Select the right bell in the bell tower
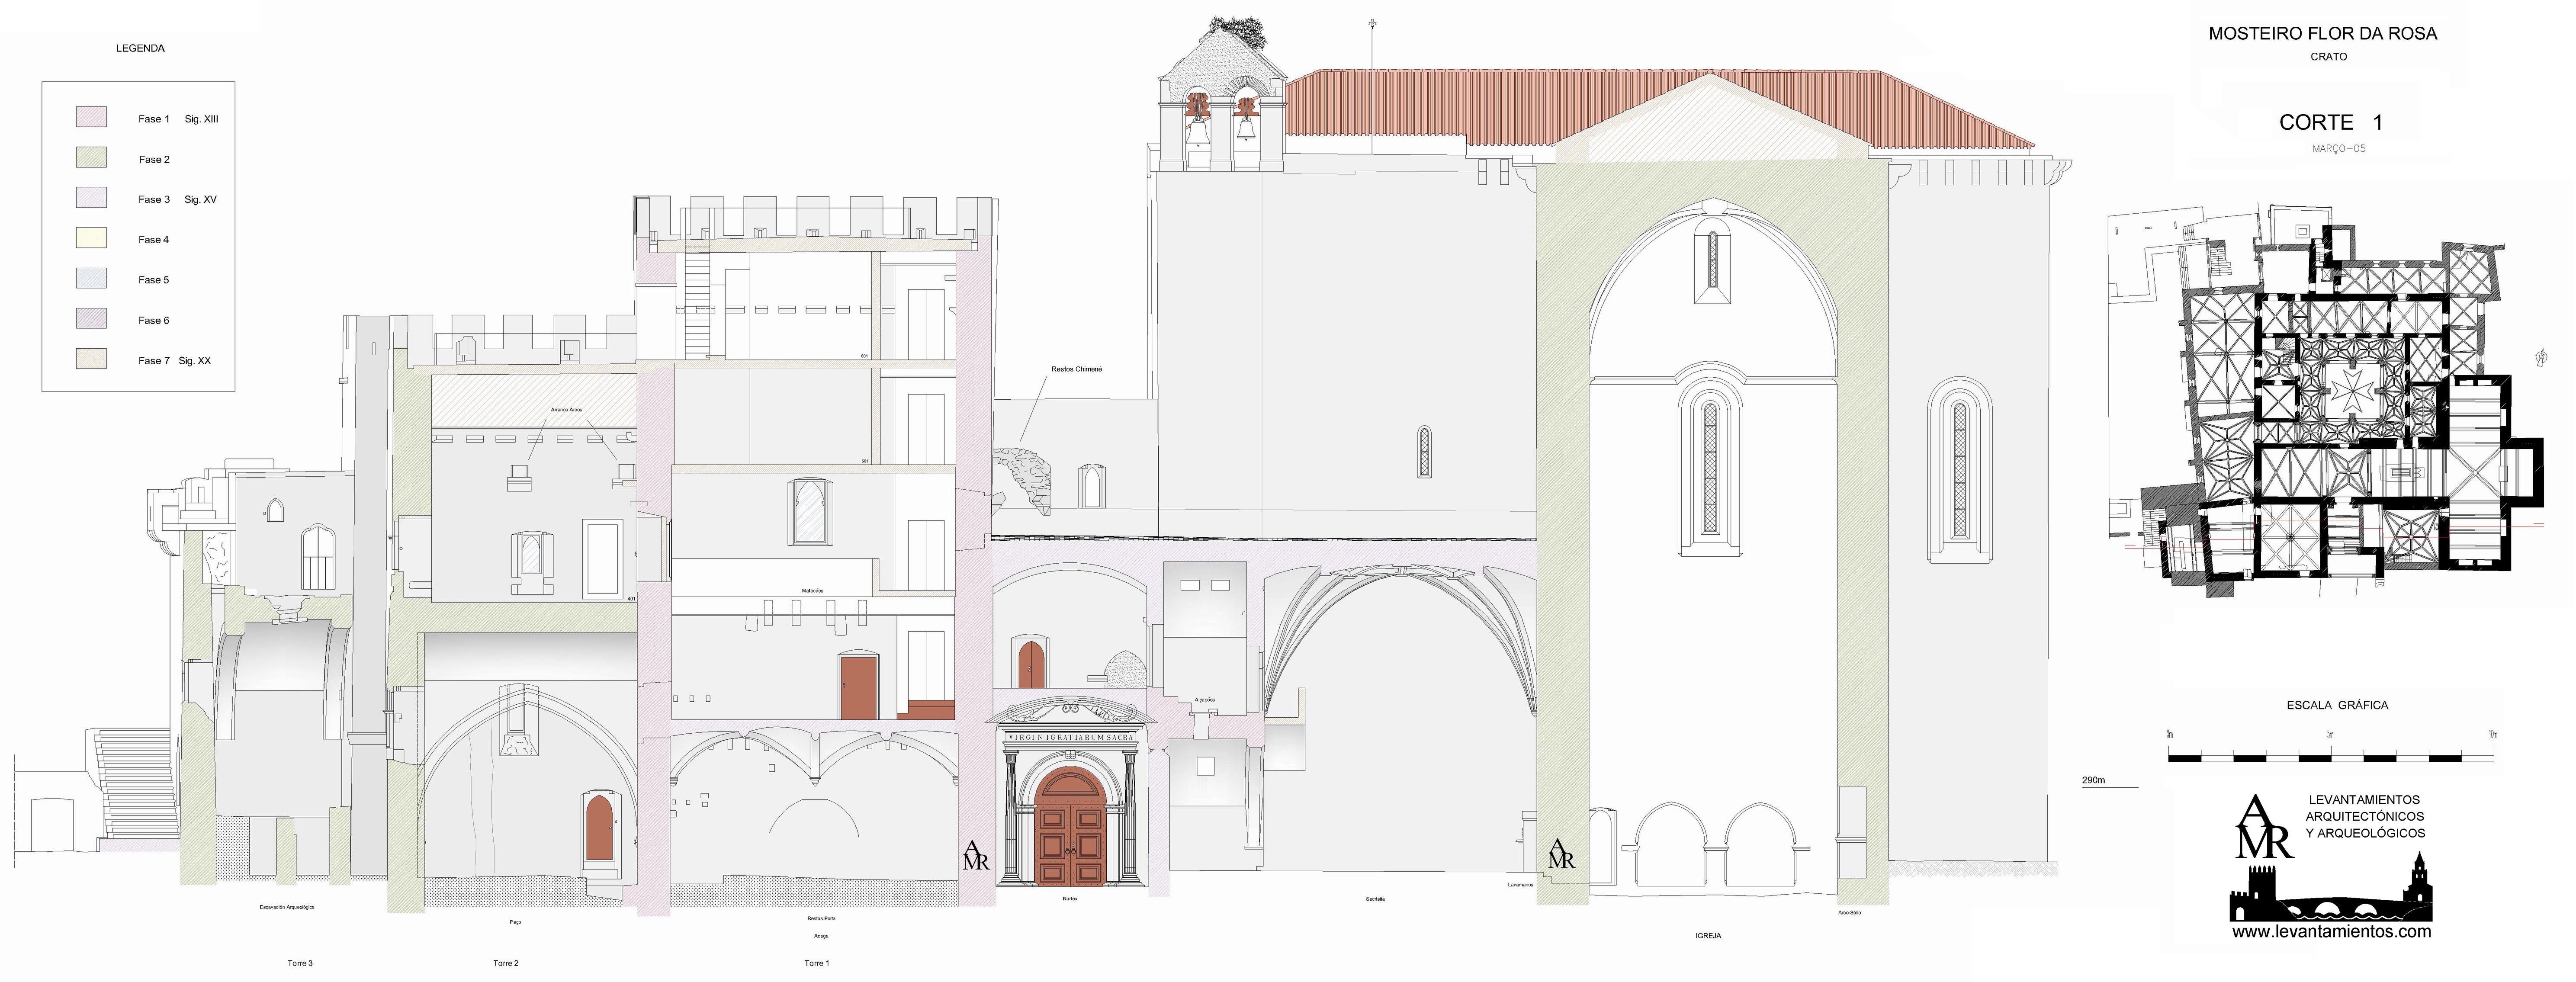Viewport: 2576px width, 982px height. (1246, 130)
